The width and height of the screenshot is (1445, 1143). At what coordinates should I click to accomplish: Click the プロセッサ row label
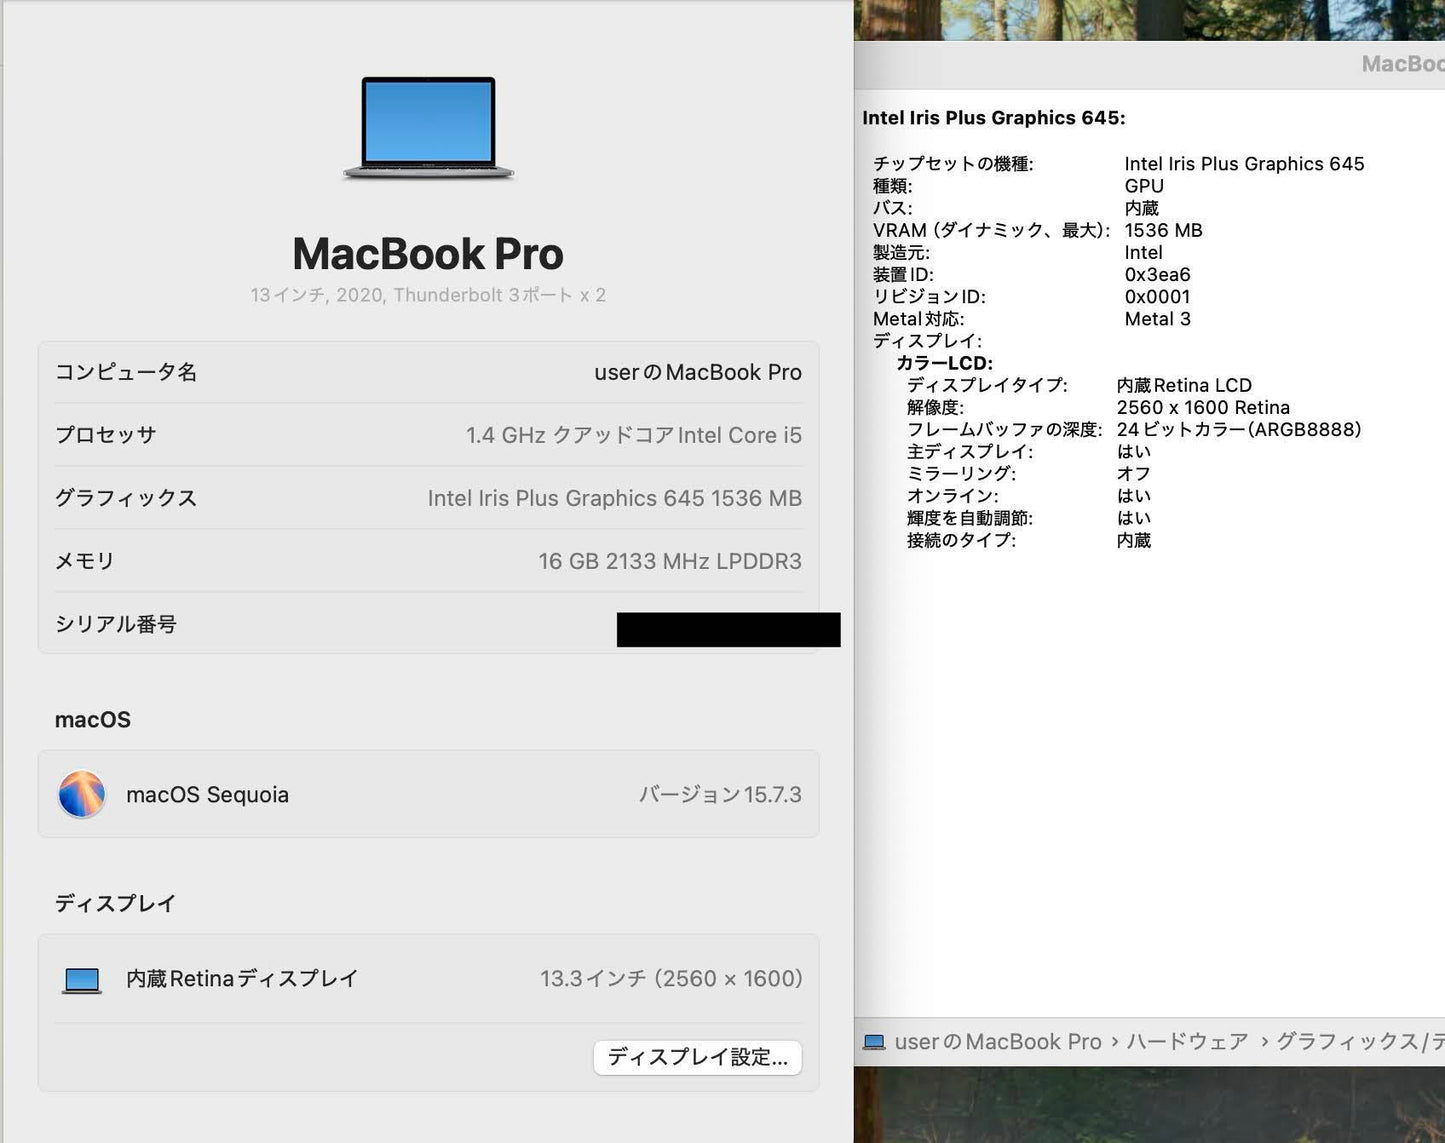[x=106, y=435]
